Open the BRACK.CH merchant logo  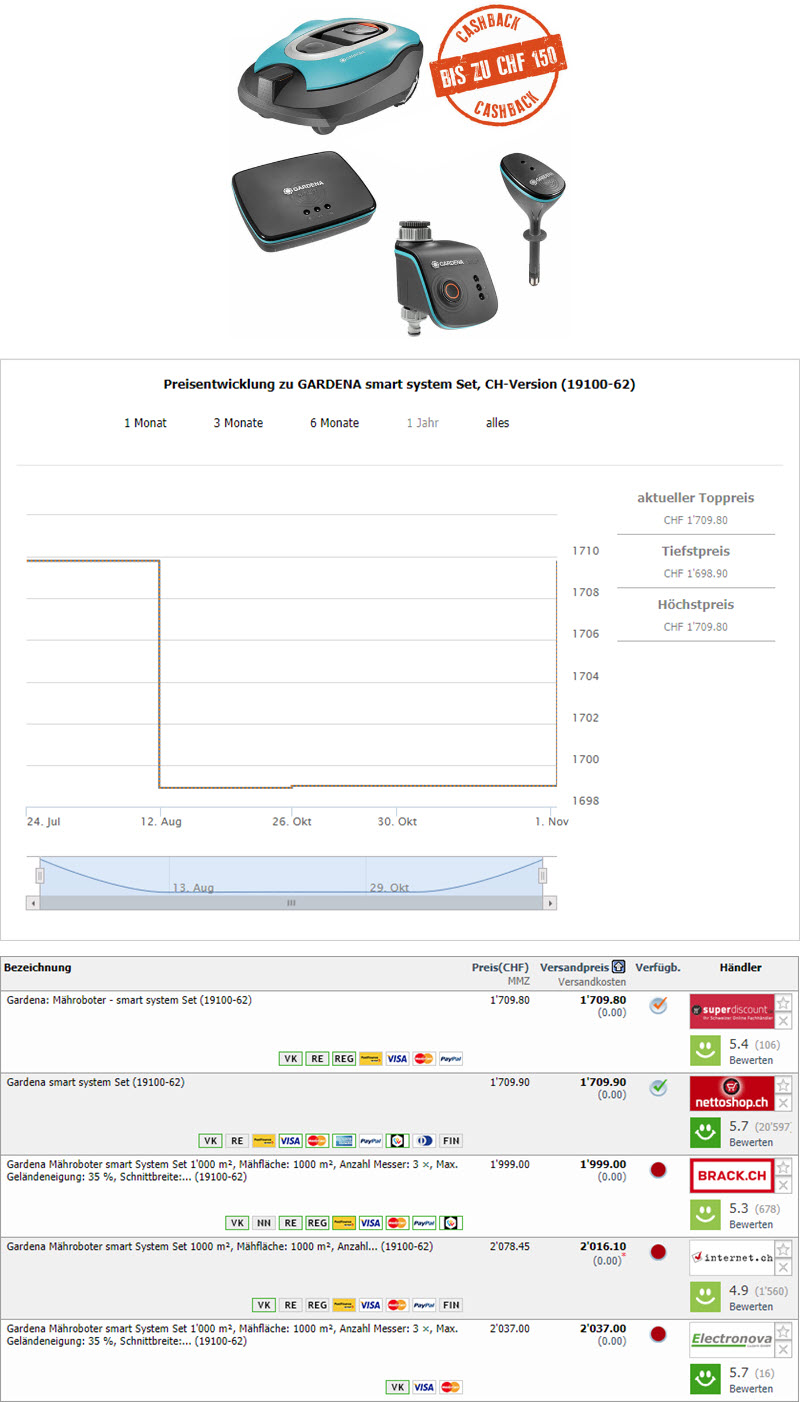[x=732, y=1175]
